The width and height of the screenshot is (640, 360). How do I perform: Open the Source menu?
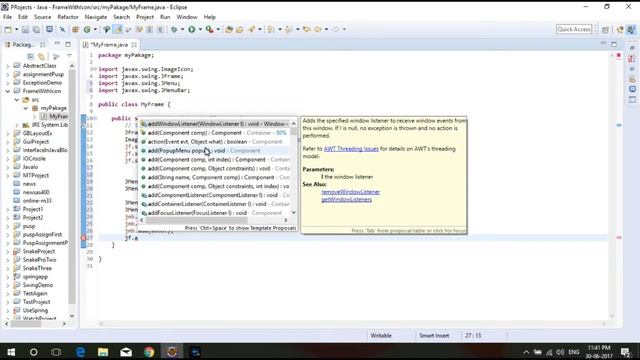[42, 17]
